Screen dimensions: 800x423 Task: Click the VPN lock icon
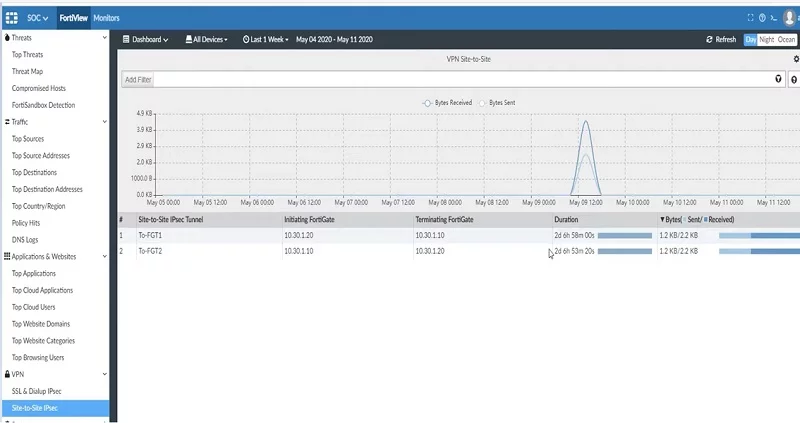[7, 374]
